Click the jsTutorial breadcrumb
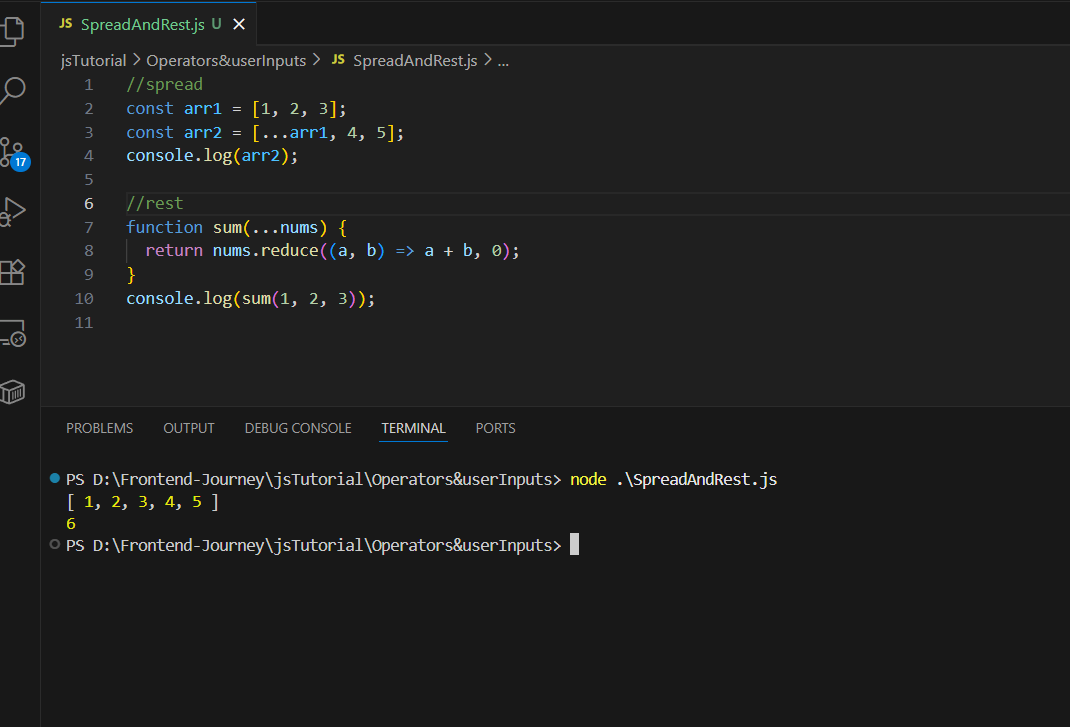Screen dimensions: 1070x727 [x=93, y=61]
